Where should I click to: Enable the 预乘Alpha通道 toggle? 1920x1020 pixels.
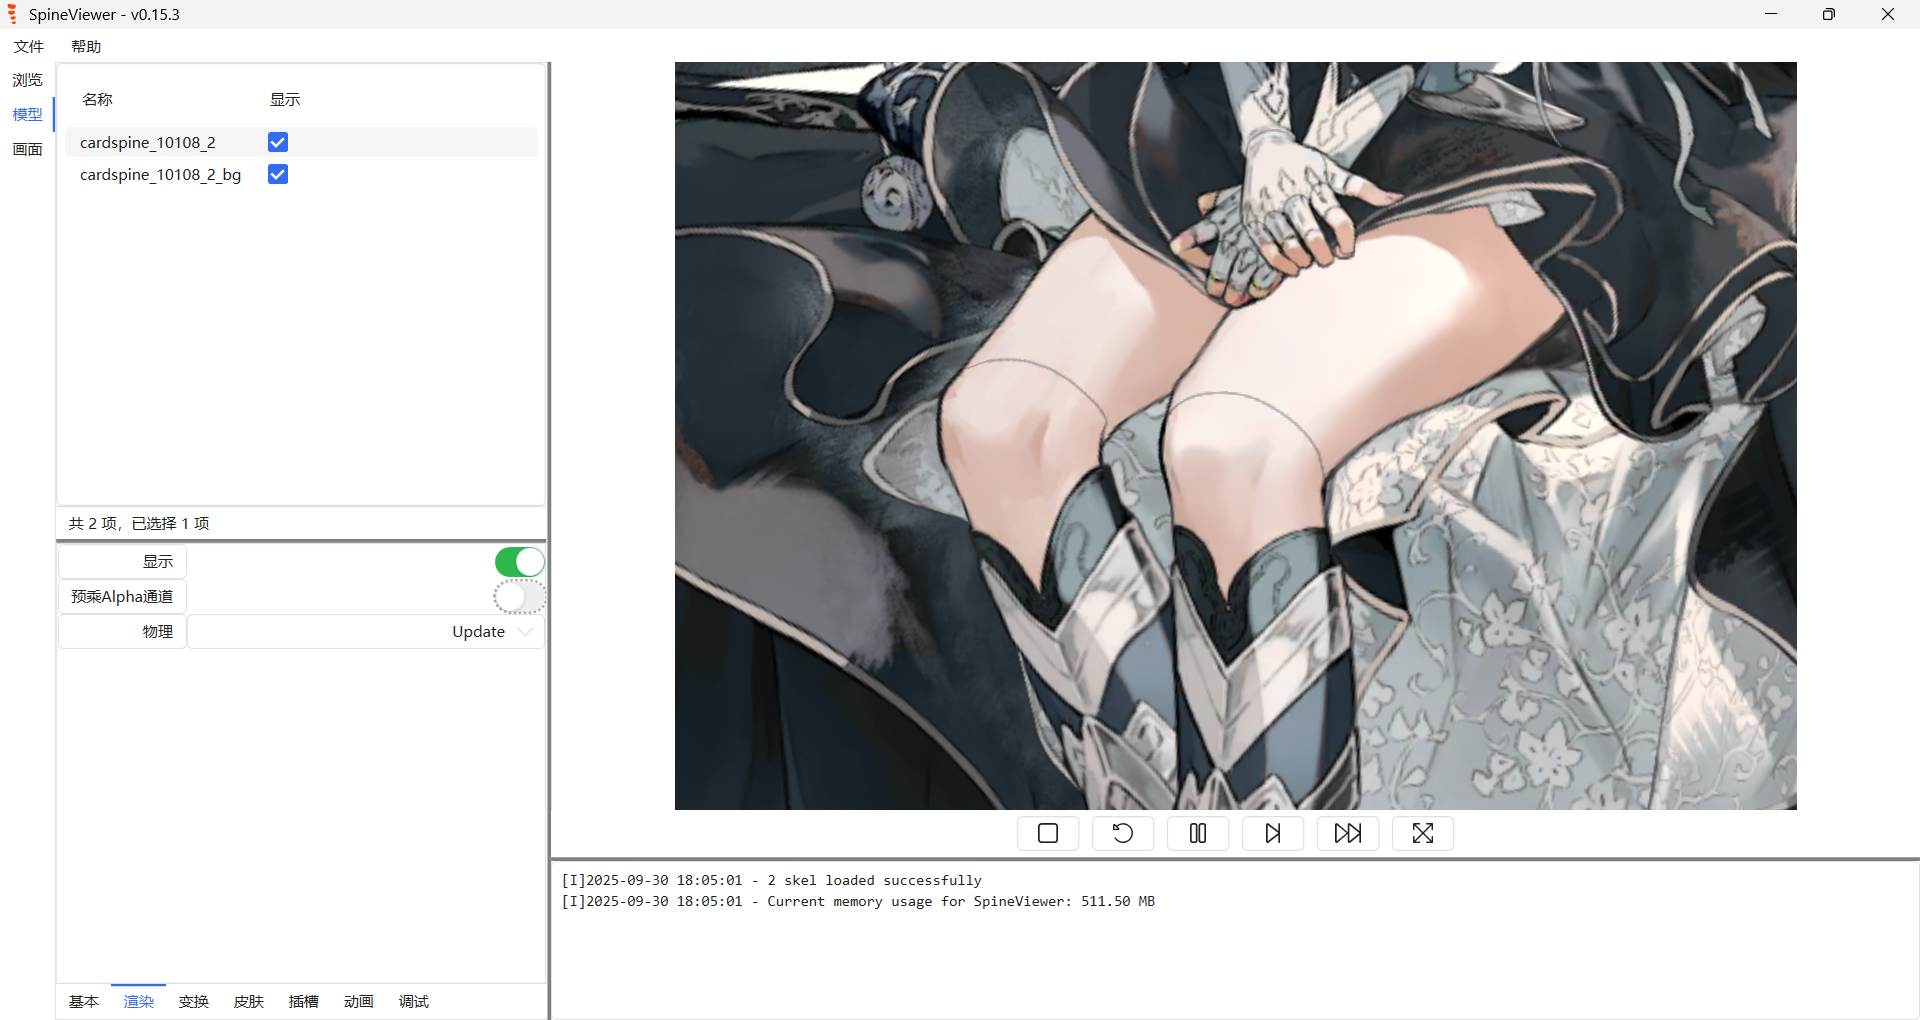coord(519,597)
